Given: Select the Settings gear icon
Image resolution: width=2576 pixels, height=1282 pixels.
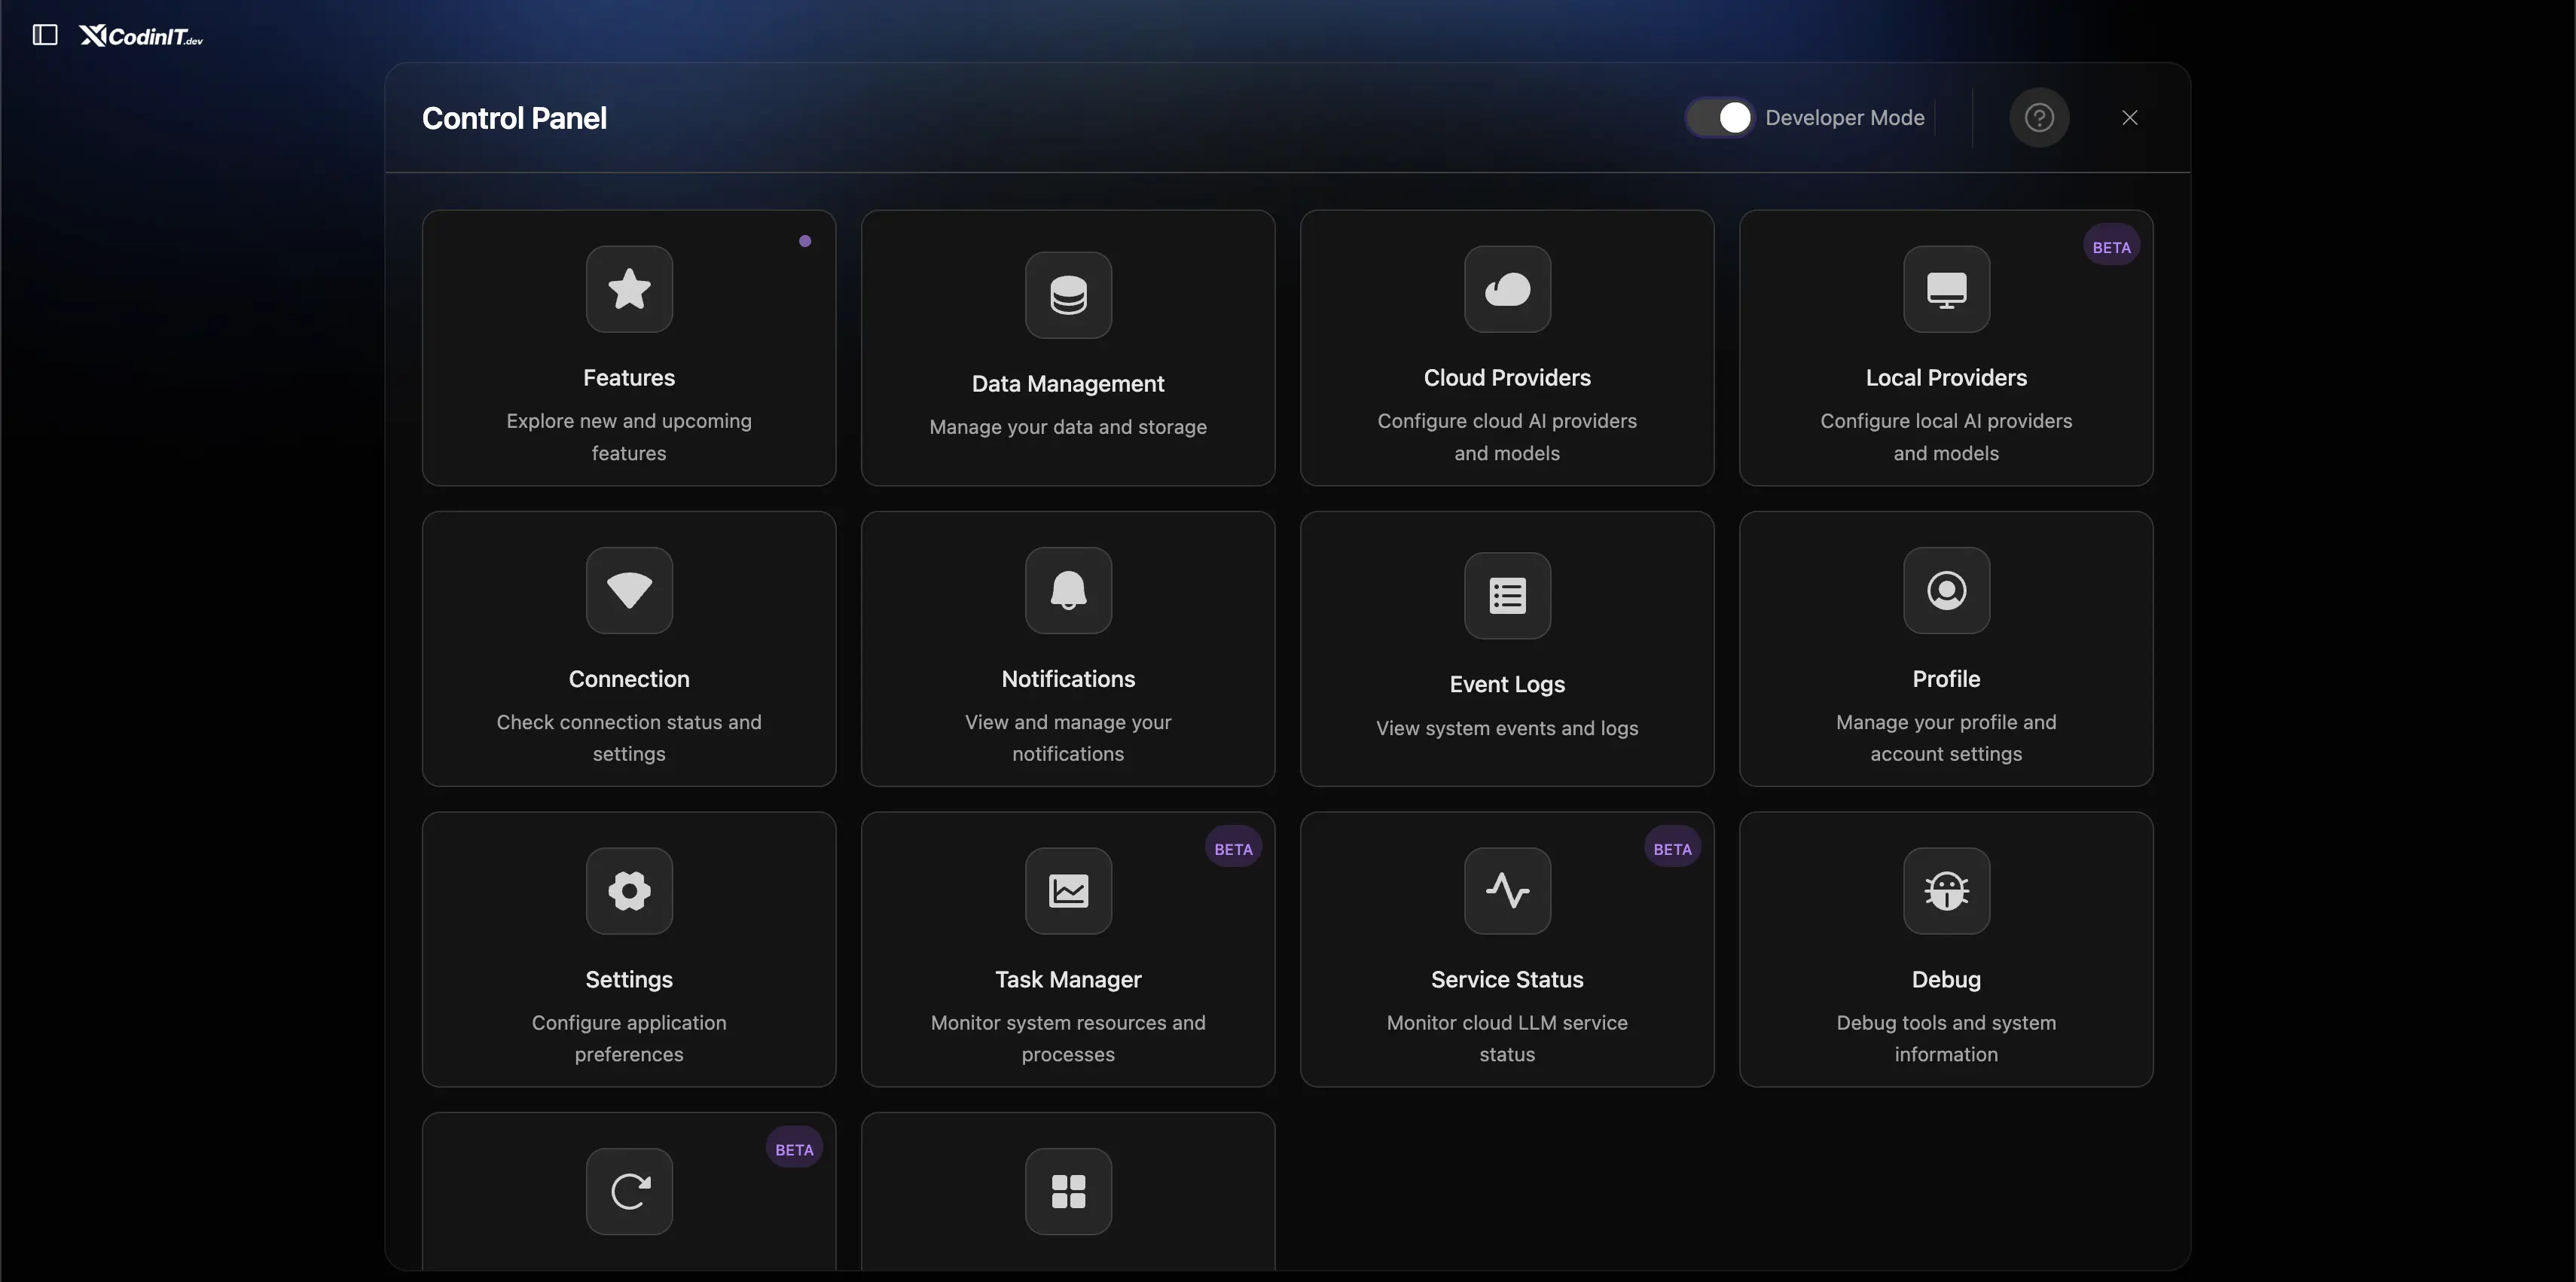Looking at the screenshot, I should coord(628,890).
